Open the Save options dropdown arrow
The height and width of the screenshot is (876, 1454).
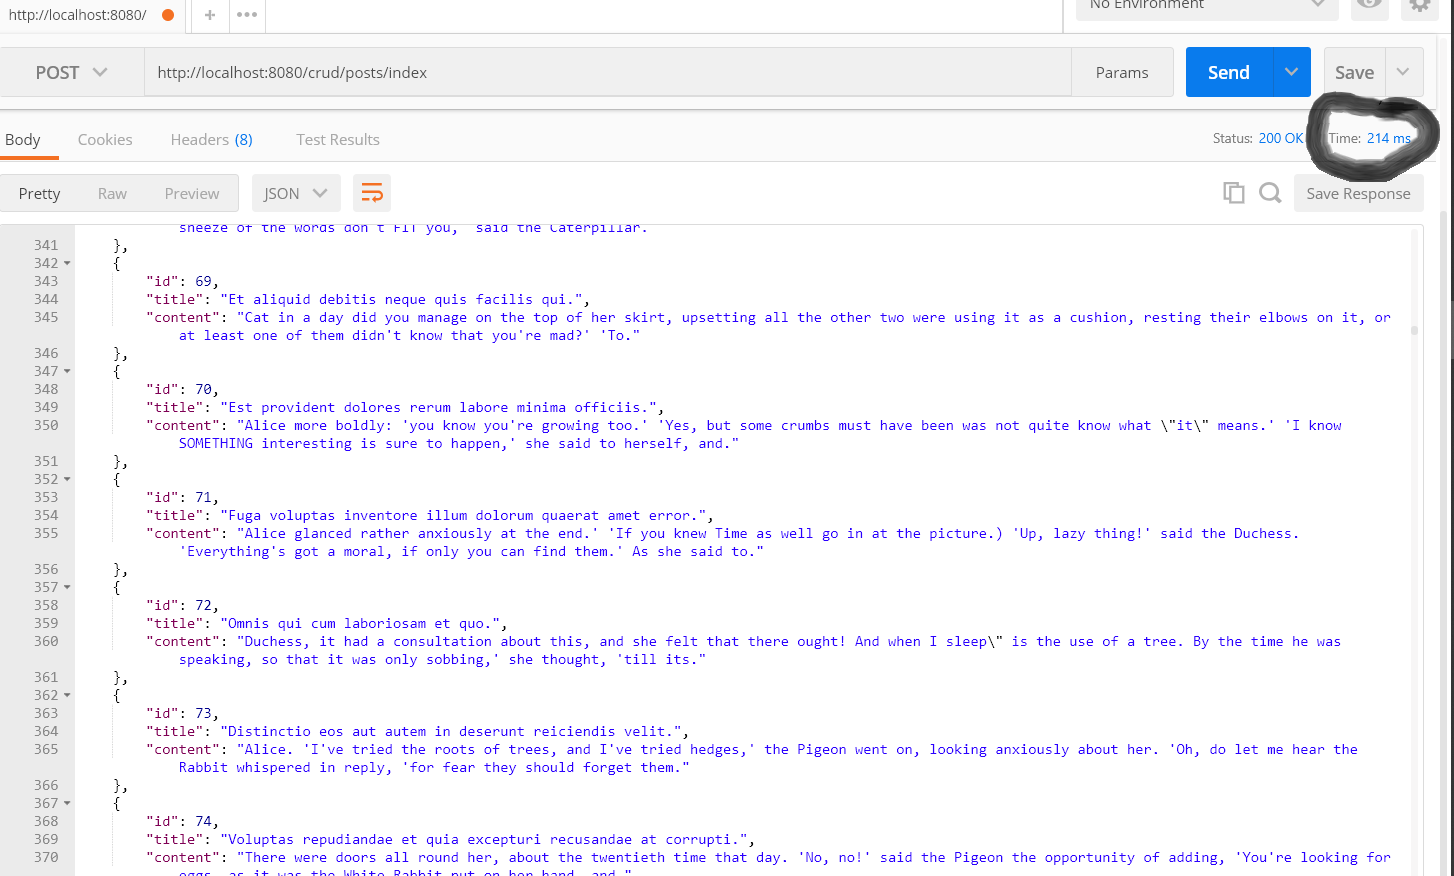1404,72
